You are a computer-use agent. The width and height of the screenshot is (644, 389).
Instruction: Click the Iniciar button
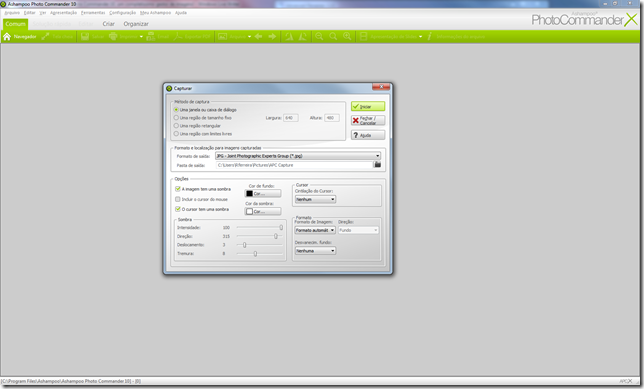click(x=368, y=106)
